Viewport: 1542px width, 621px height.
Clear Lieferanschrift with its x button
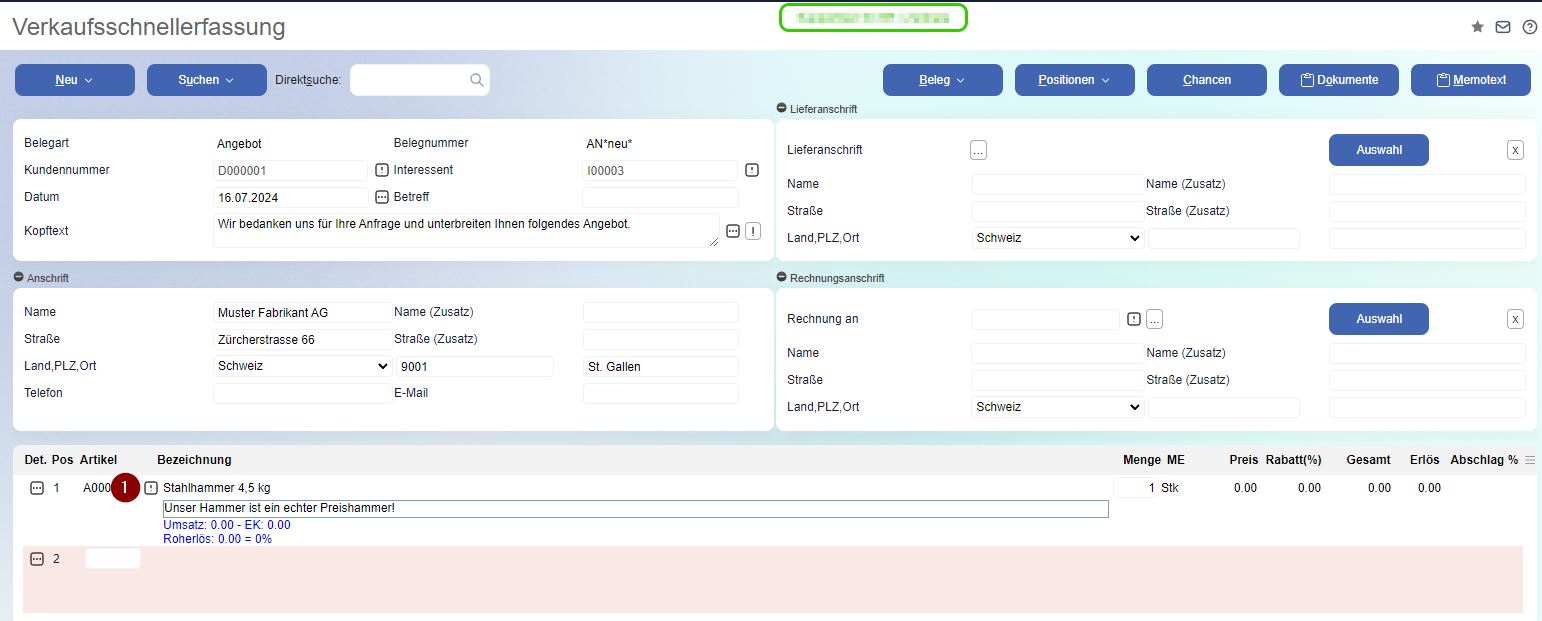click(x=1515, y=150)
